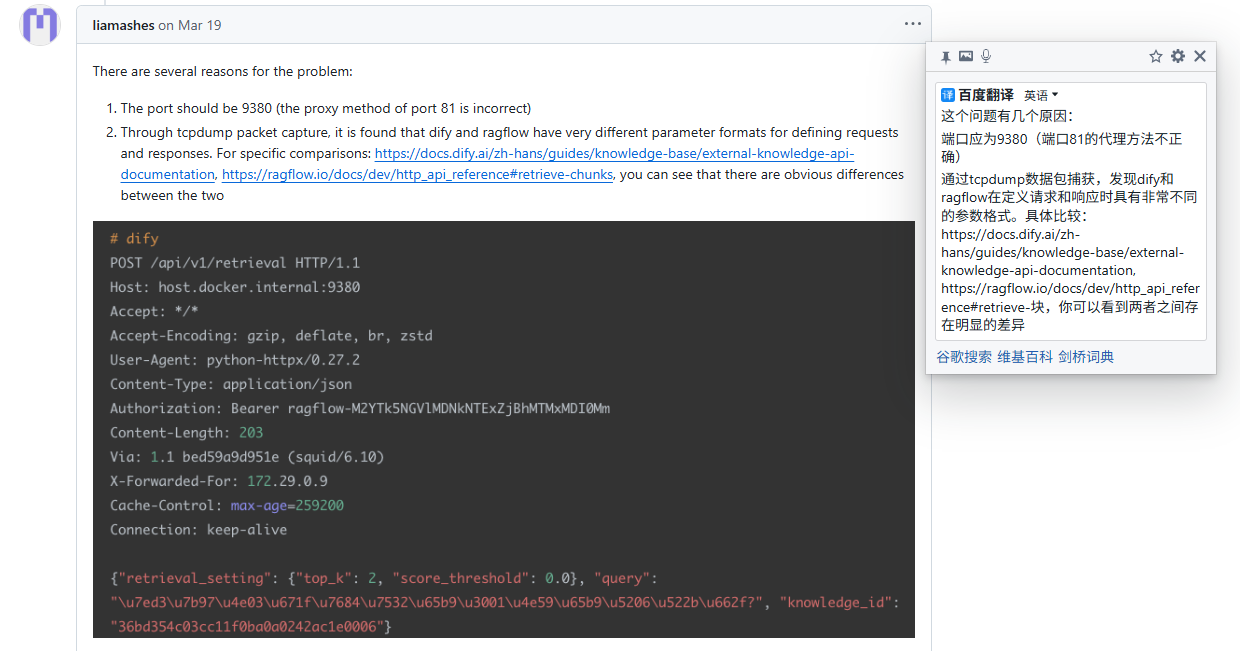1240x651 pixels.
Task: Open the comment's kebab (...) options menu
Action: 911,24
